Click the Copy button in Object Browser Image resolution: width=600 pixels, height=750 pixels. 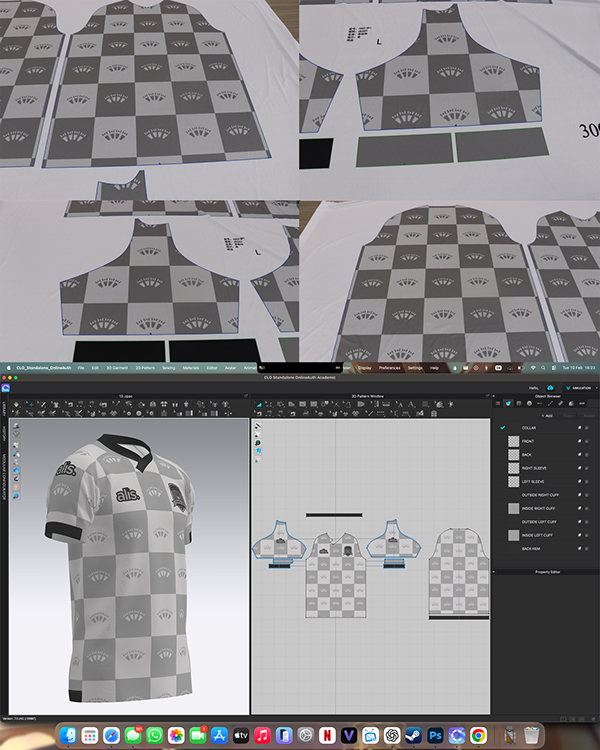pyautogui.click(x=568, y=416)
